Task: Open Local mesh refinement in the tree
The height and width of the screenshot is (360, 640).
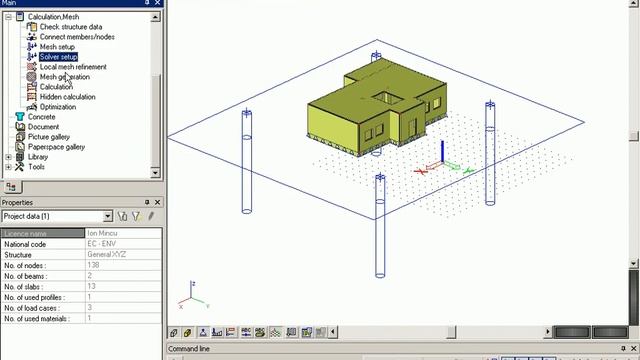Action: click(x=73, y=67)
